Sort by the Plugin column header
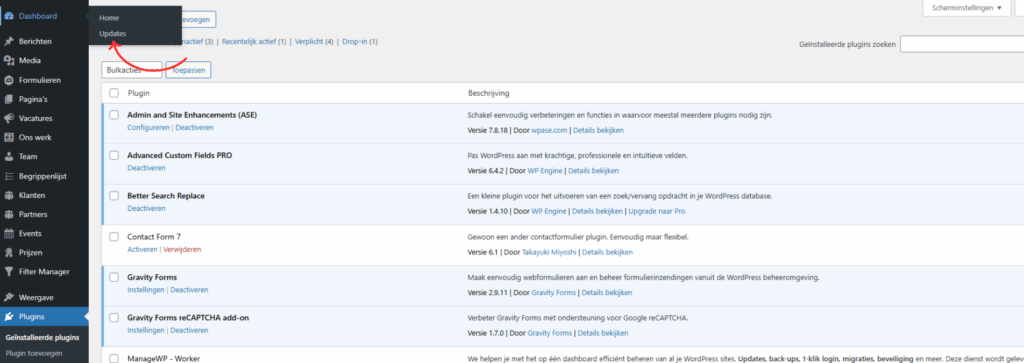Screen dimensions: 1024x363 (138, 93)
